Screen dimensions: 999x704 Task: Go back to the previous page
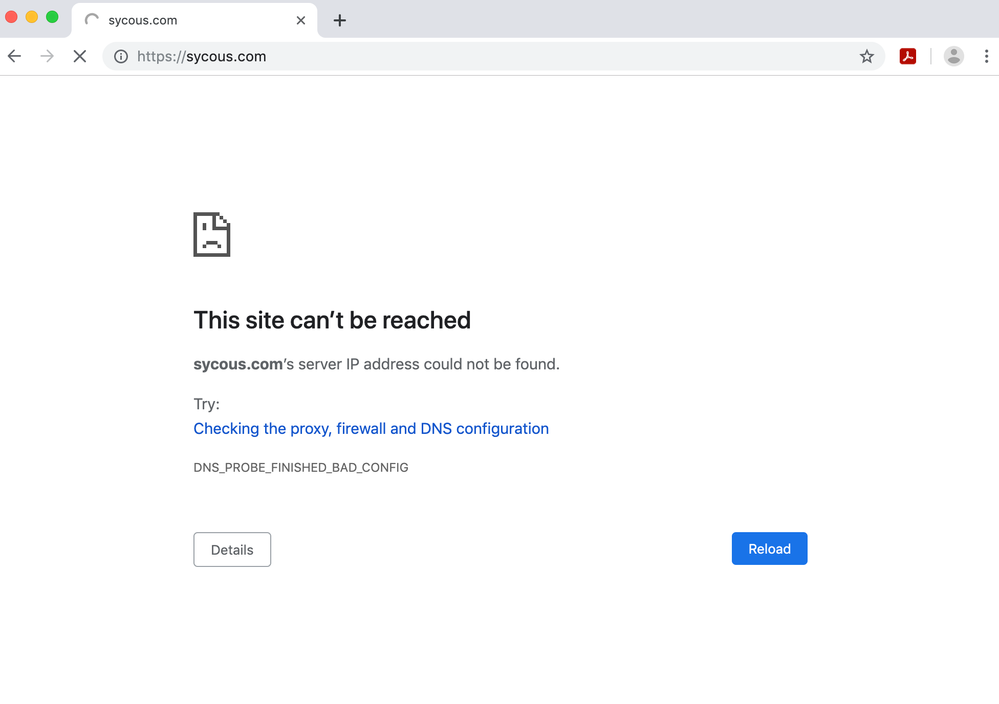15,57
